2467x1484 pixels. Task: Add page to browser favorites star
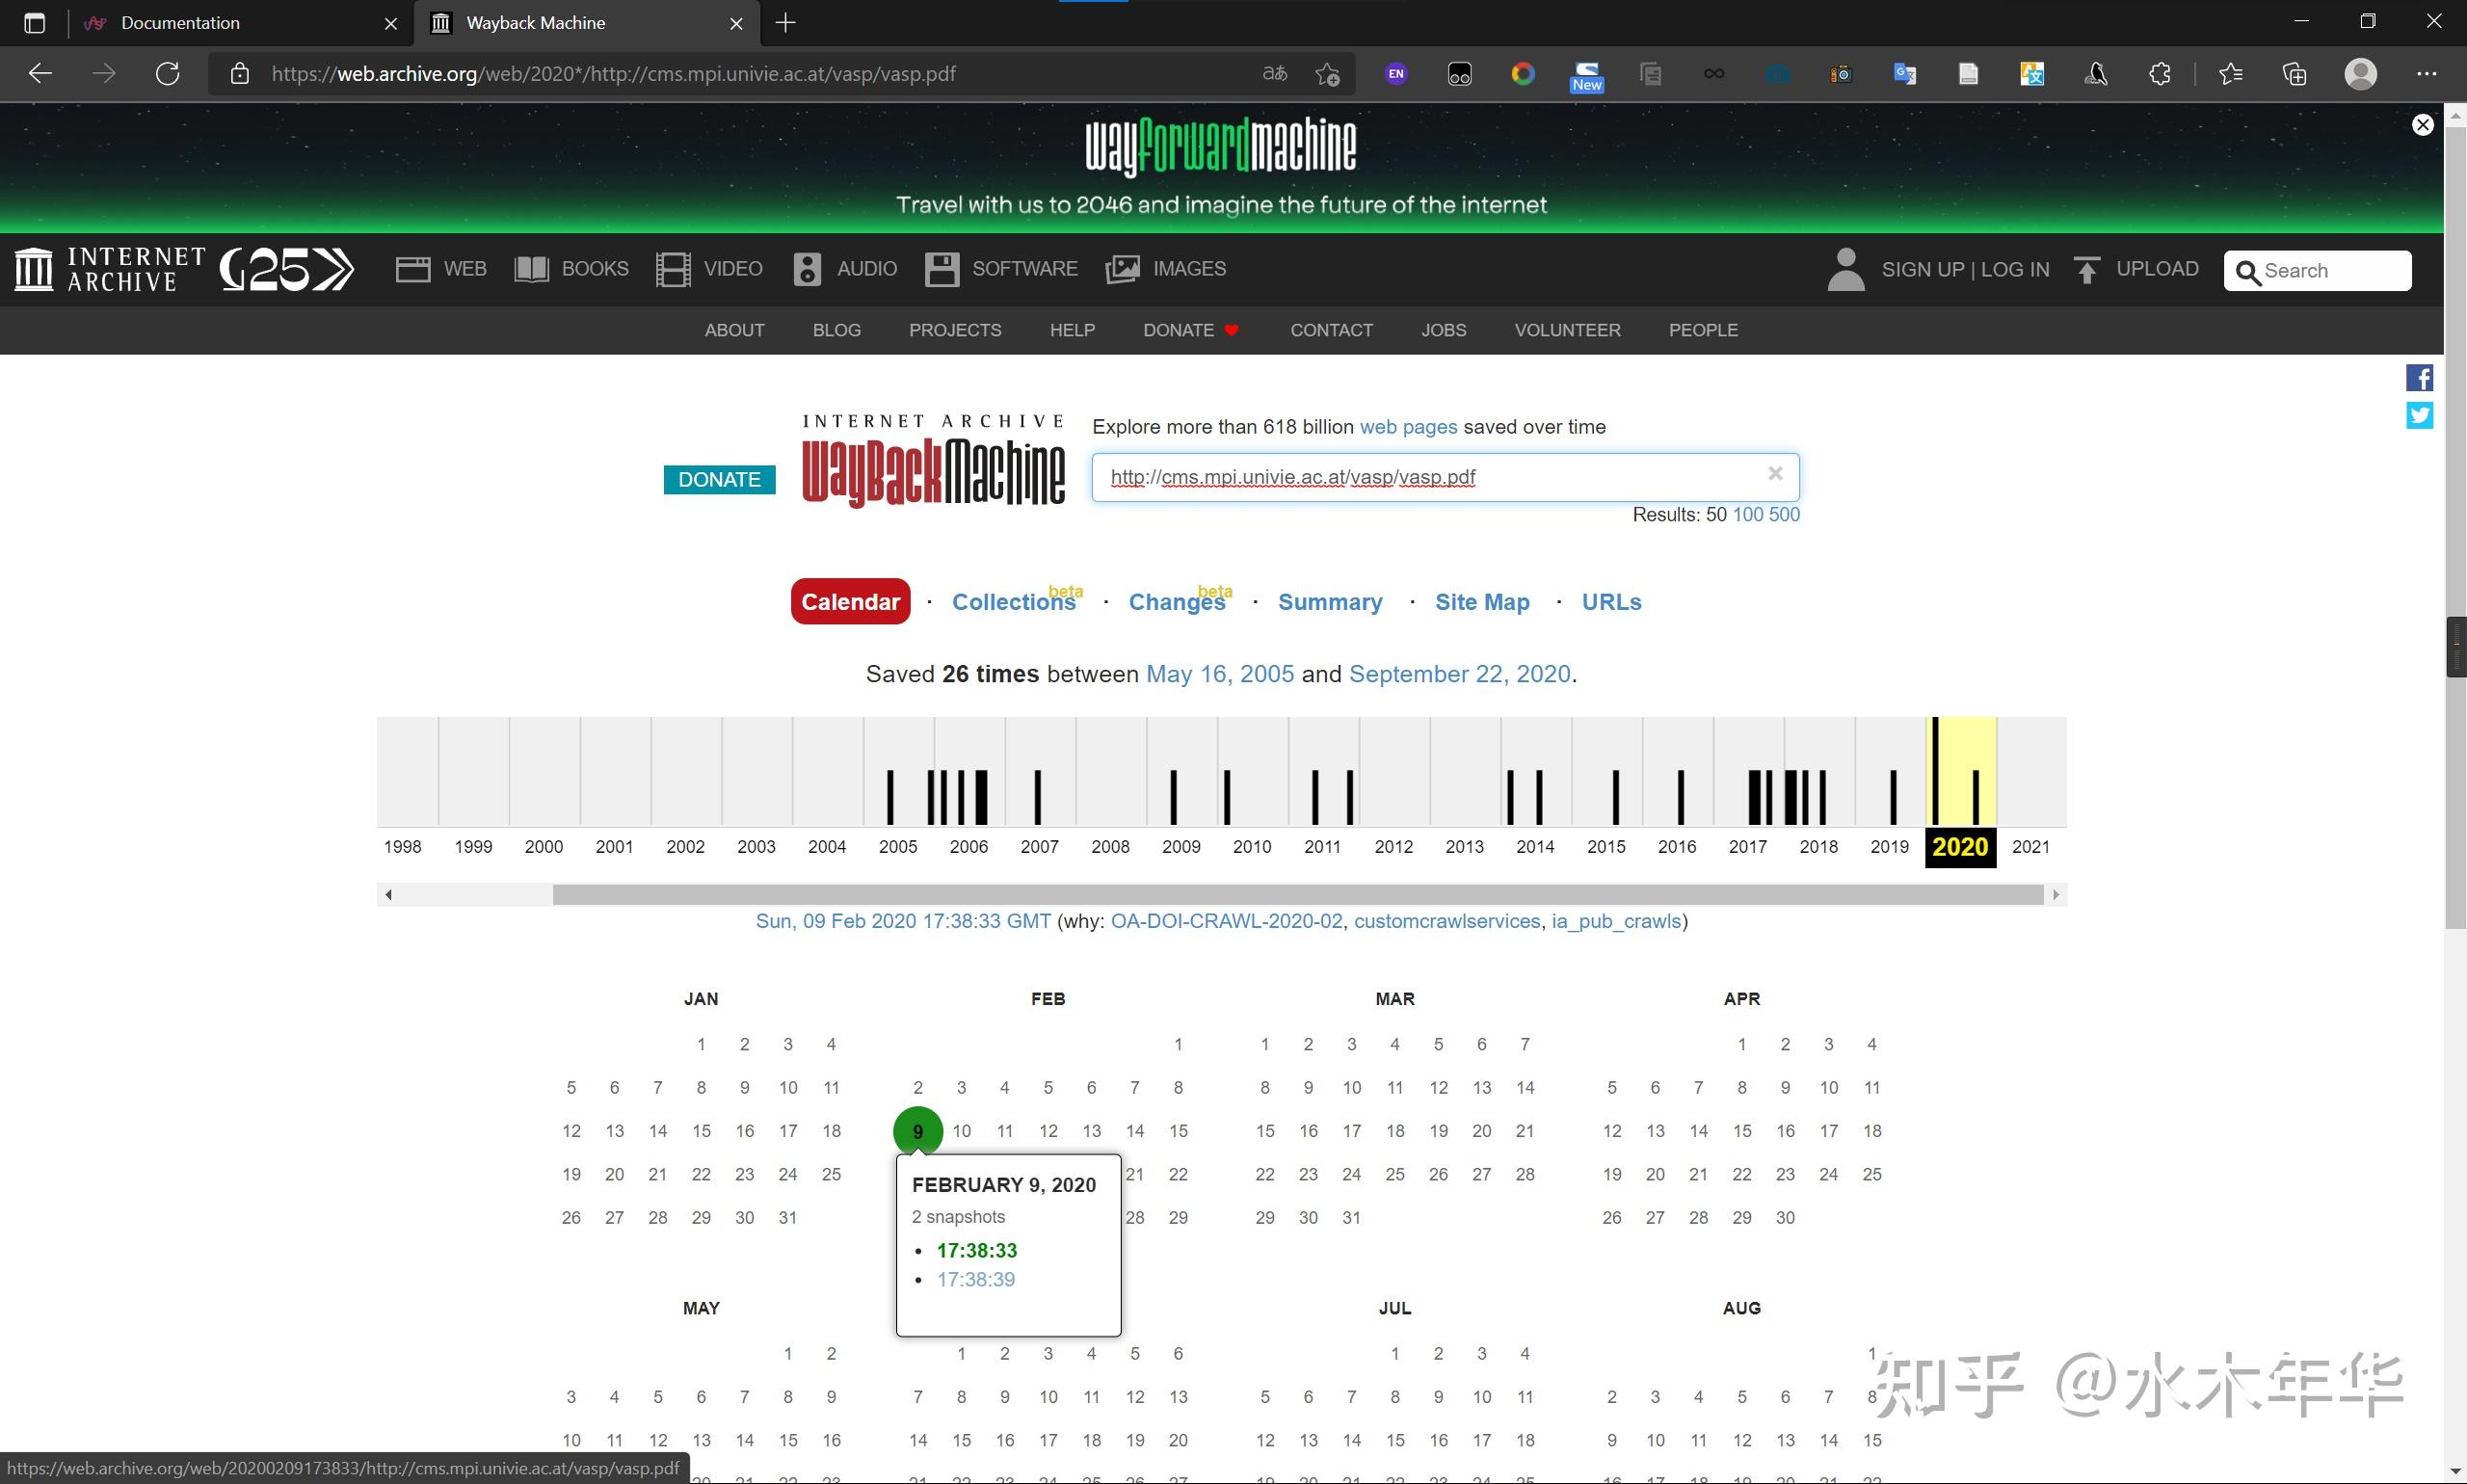pos(1327,74)
